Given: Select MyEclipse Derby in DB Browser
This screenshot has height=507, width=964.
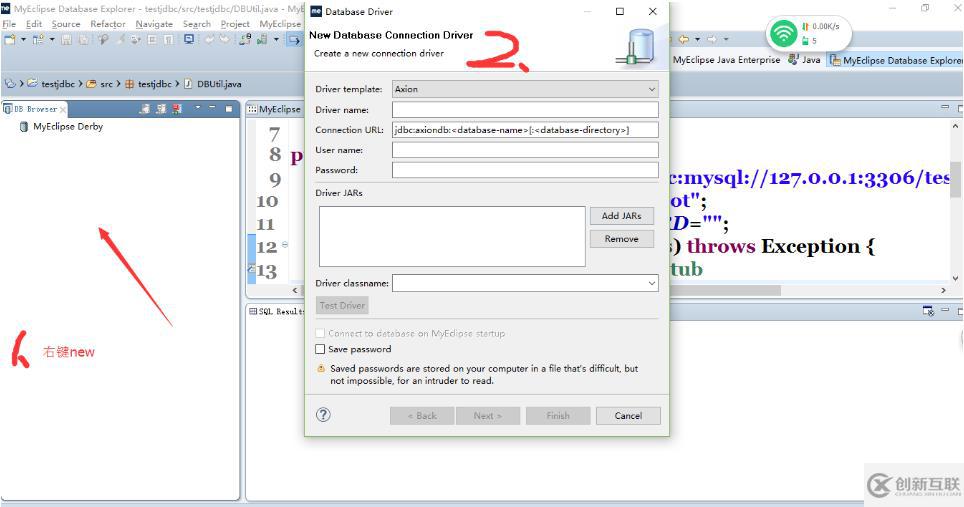Looking at the screenshot, I should tap(61, 127).
